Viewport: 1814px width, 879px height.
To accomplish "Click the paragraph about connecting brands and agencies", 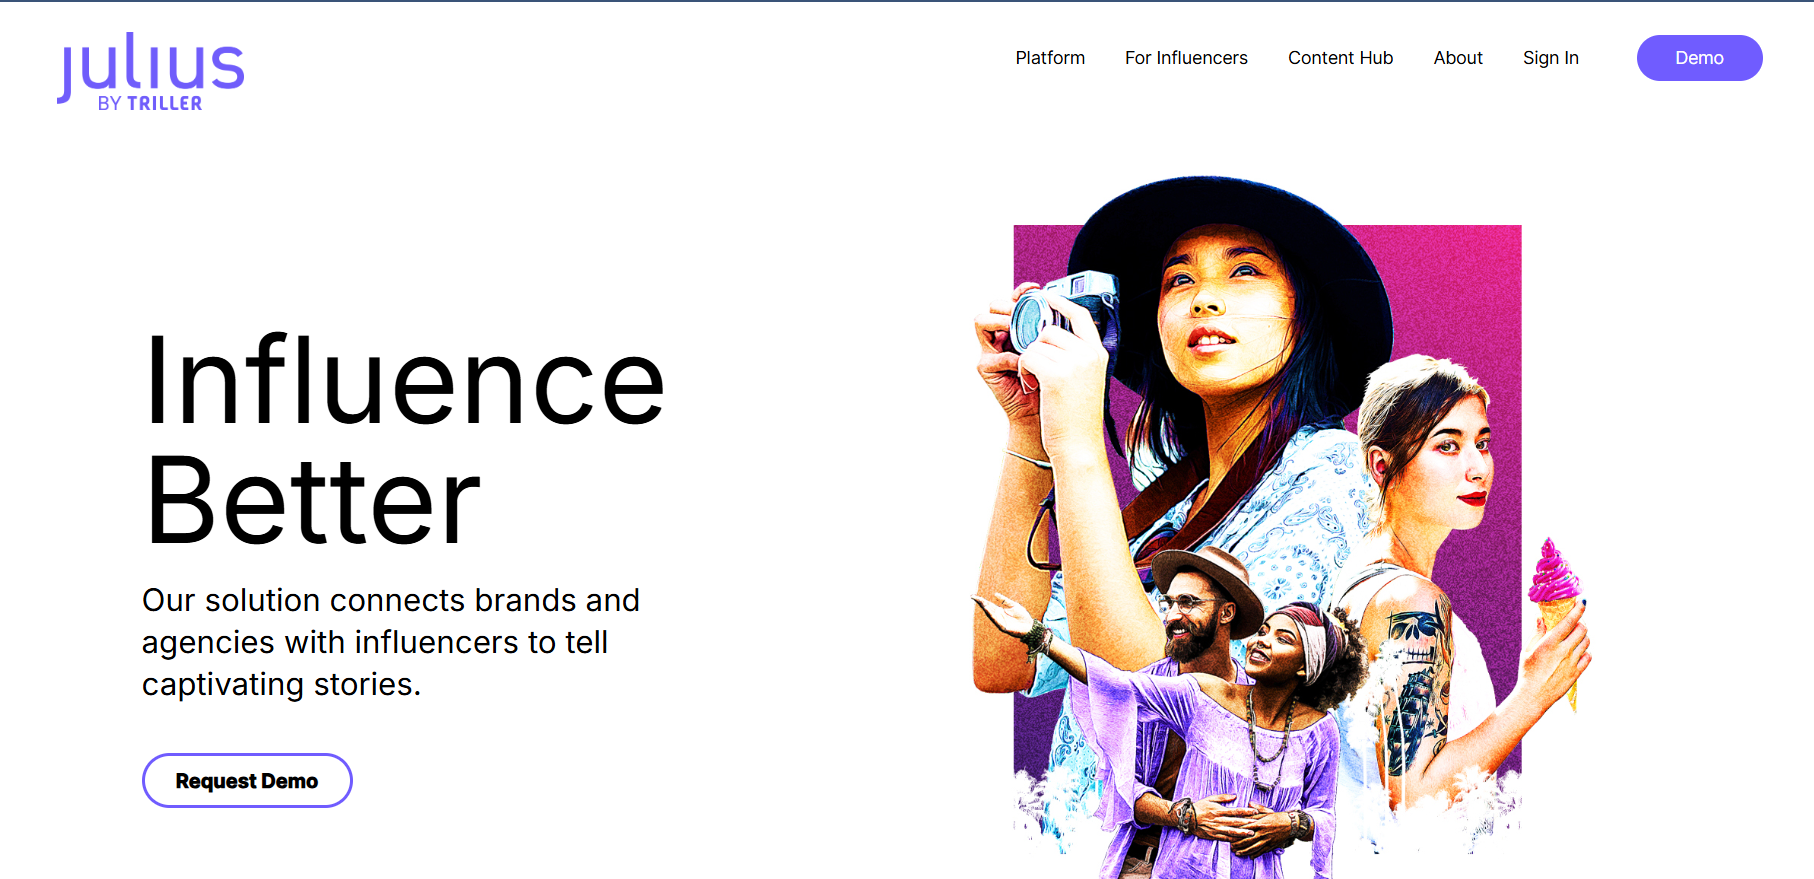I will click(390, 642).
